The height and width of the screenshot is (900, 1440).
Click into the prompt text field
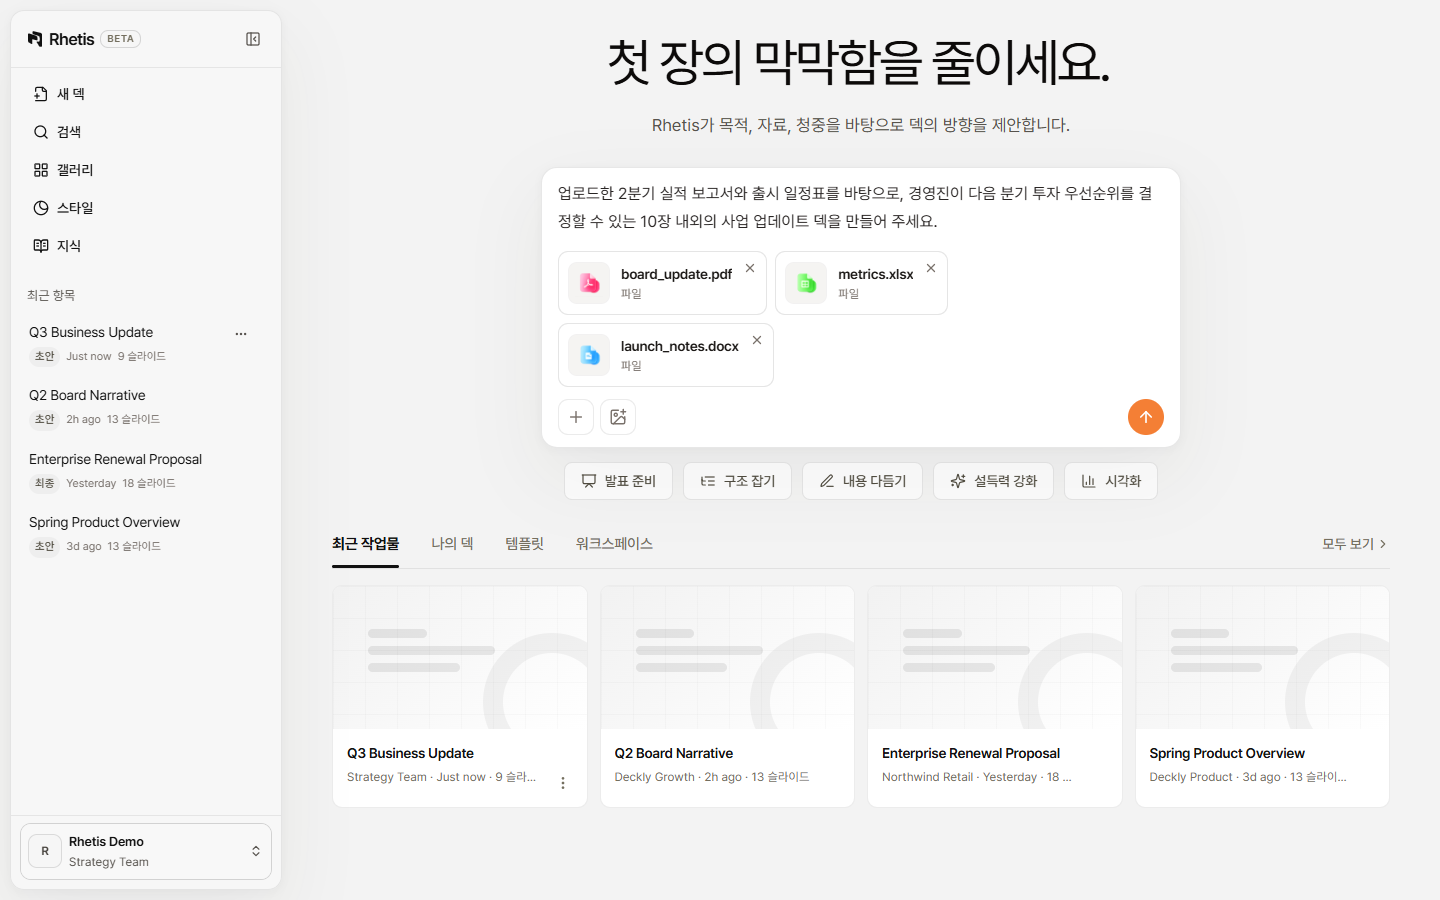pos(860,207)
